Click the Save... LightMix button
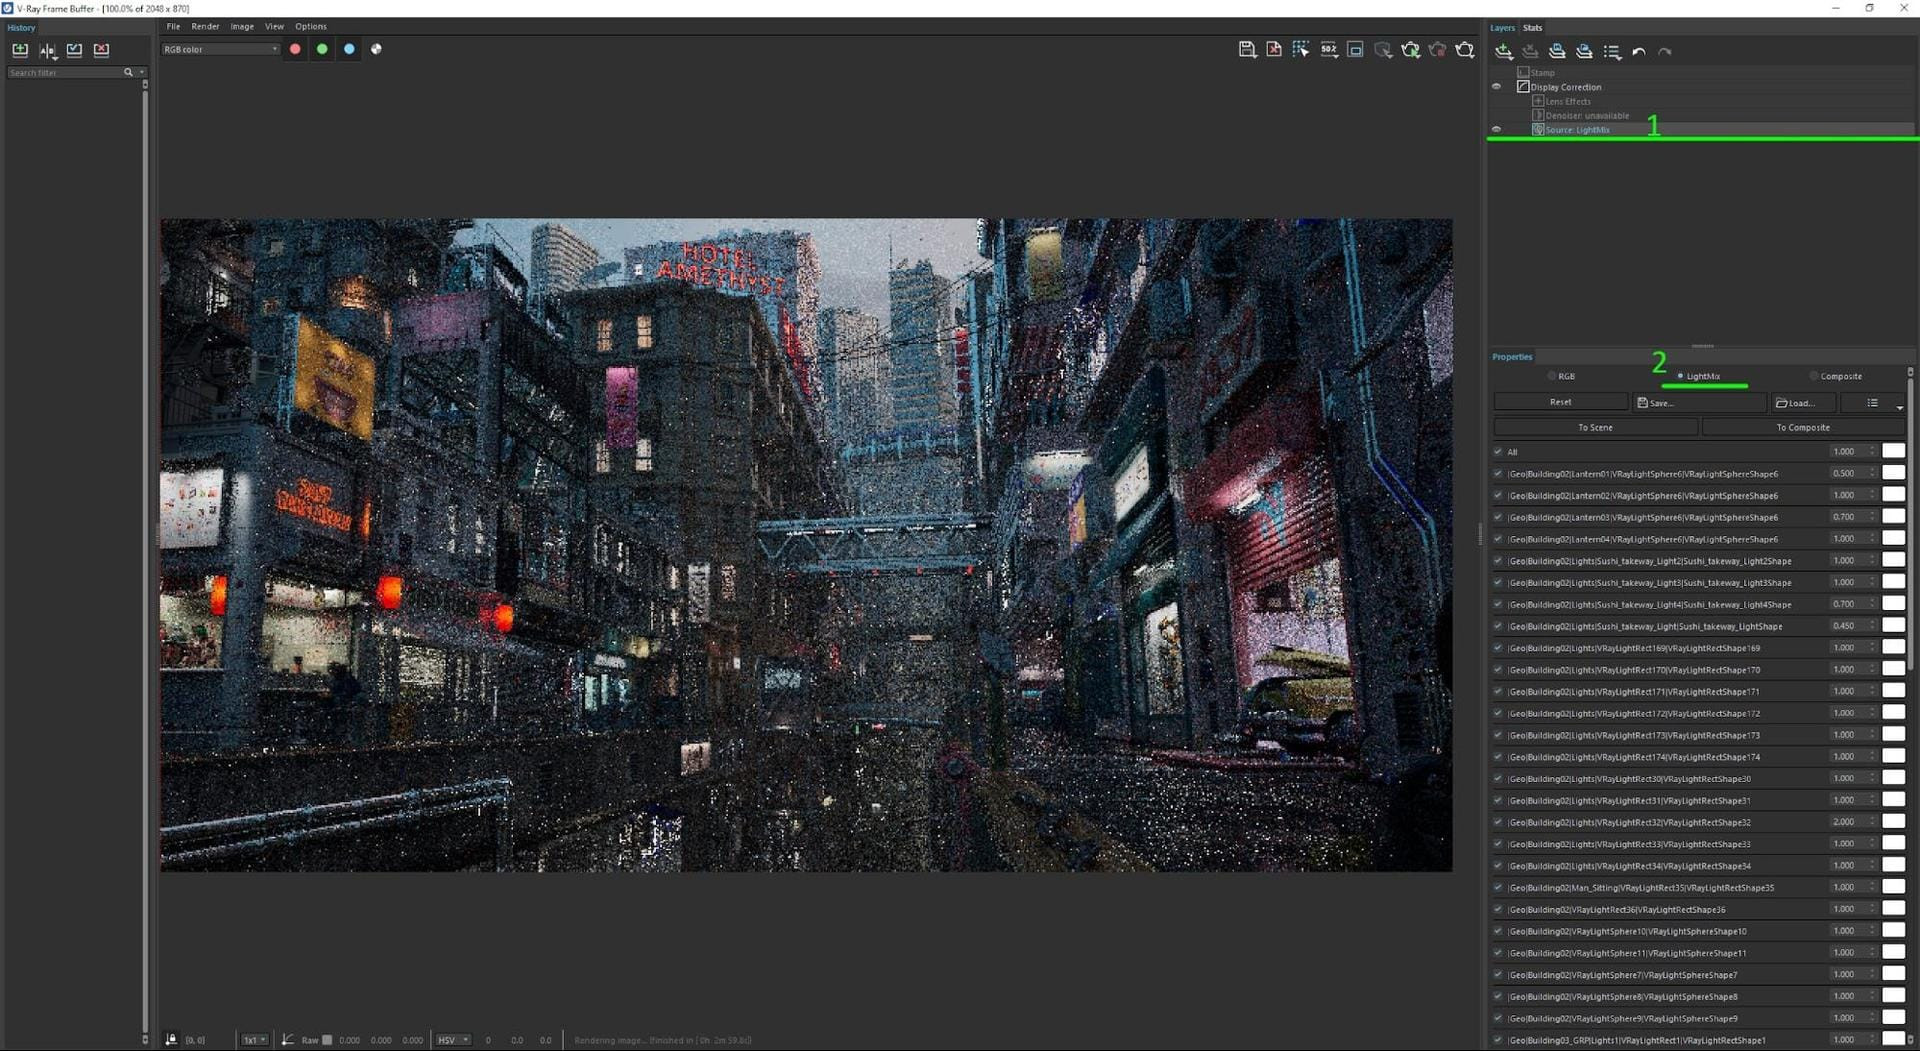Image resolution: width=1920 pixels, height=1051 pixels. pos(1700,403)
